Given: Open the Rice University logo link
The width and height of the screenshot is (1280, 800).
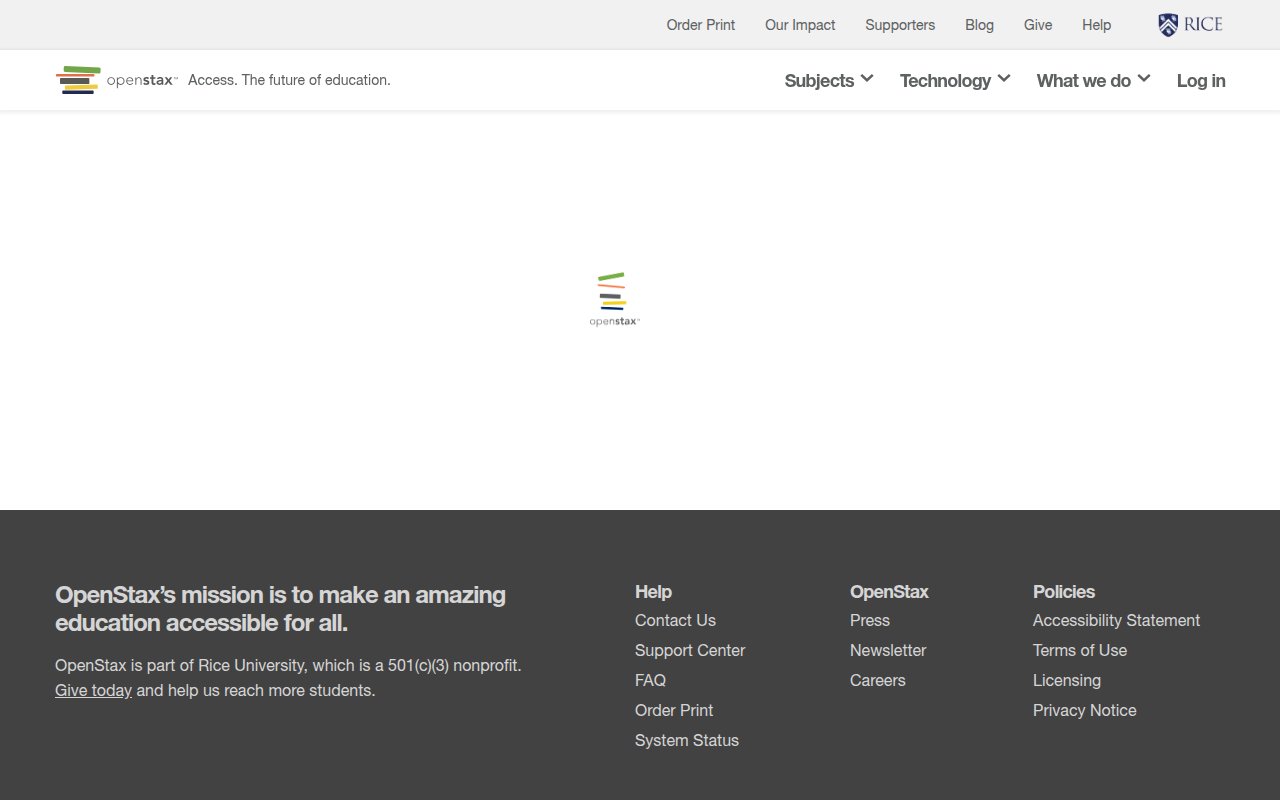Looking at the screenshot, I should pos(1190,25).
